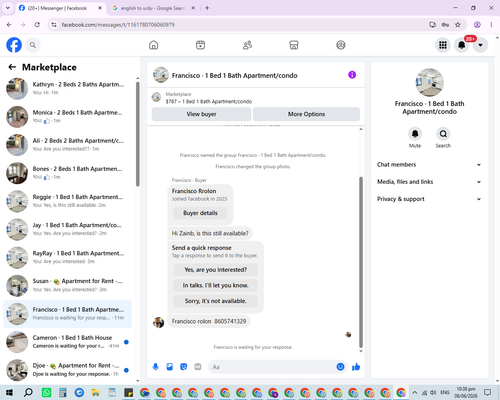
Task: Open the Buyer details button
Action: point(200,213)
